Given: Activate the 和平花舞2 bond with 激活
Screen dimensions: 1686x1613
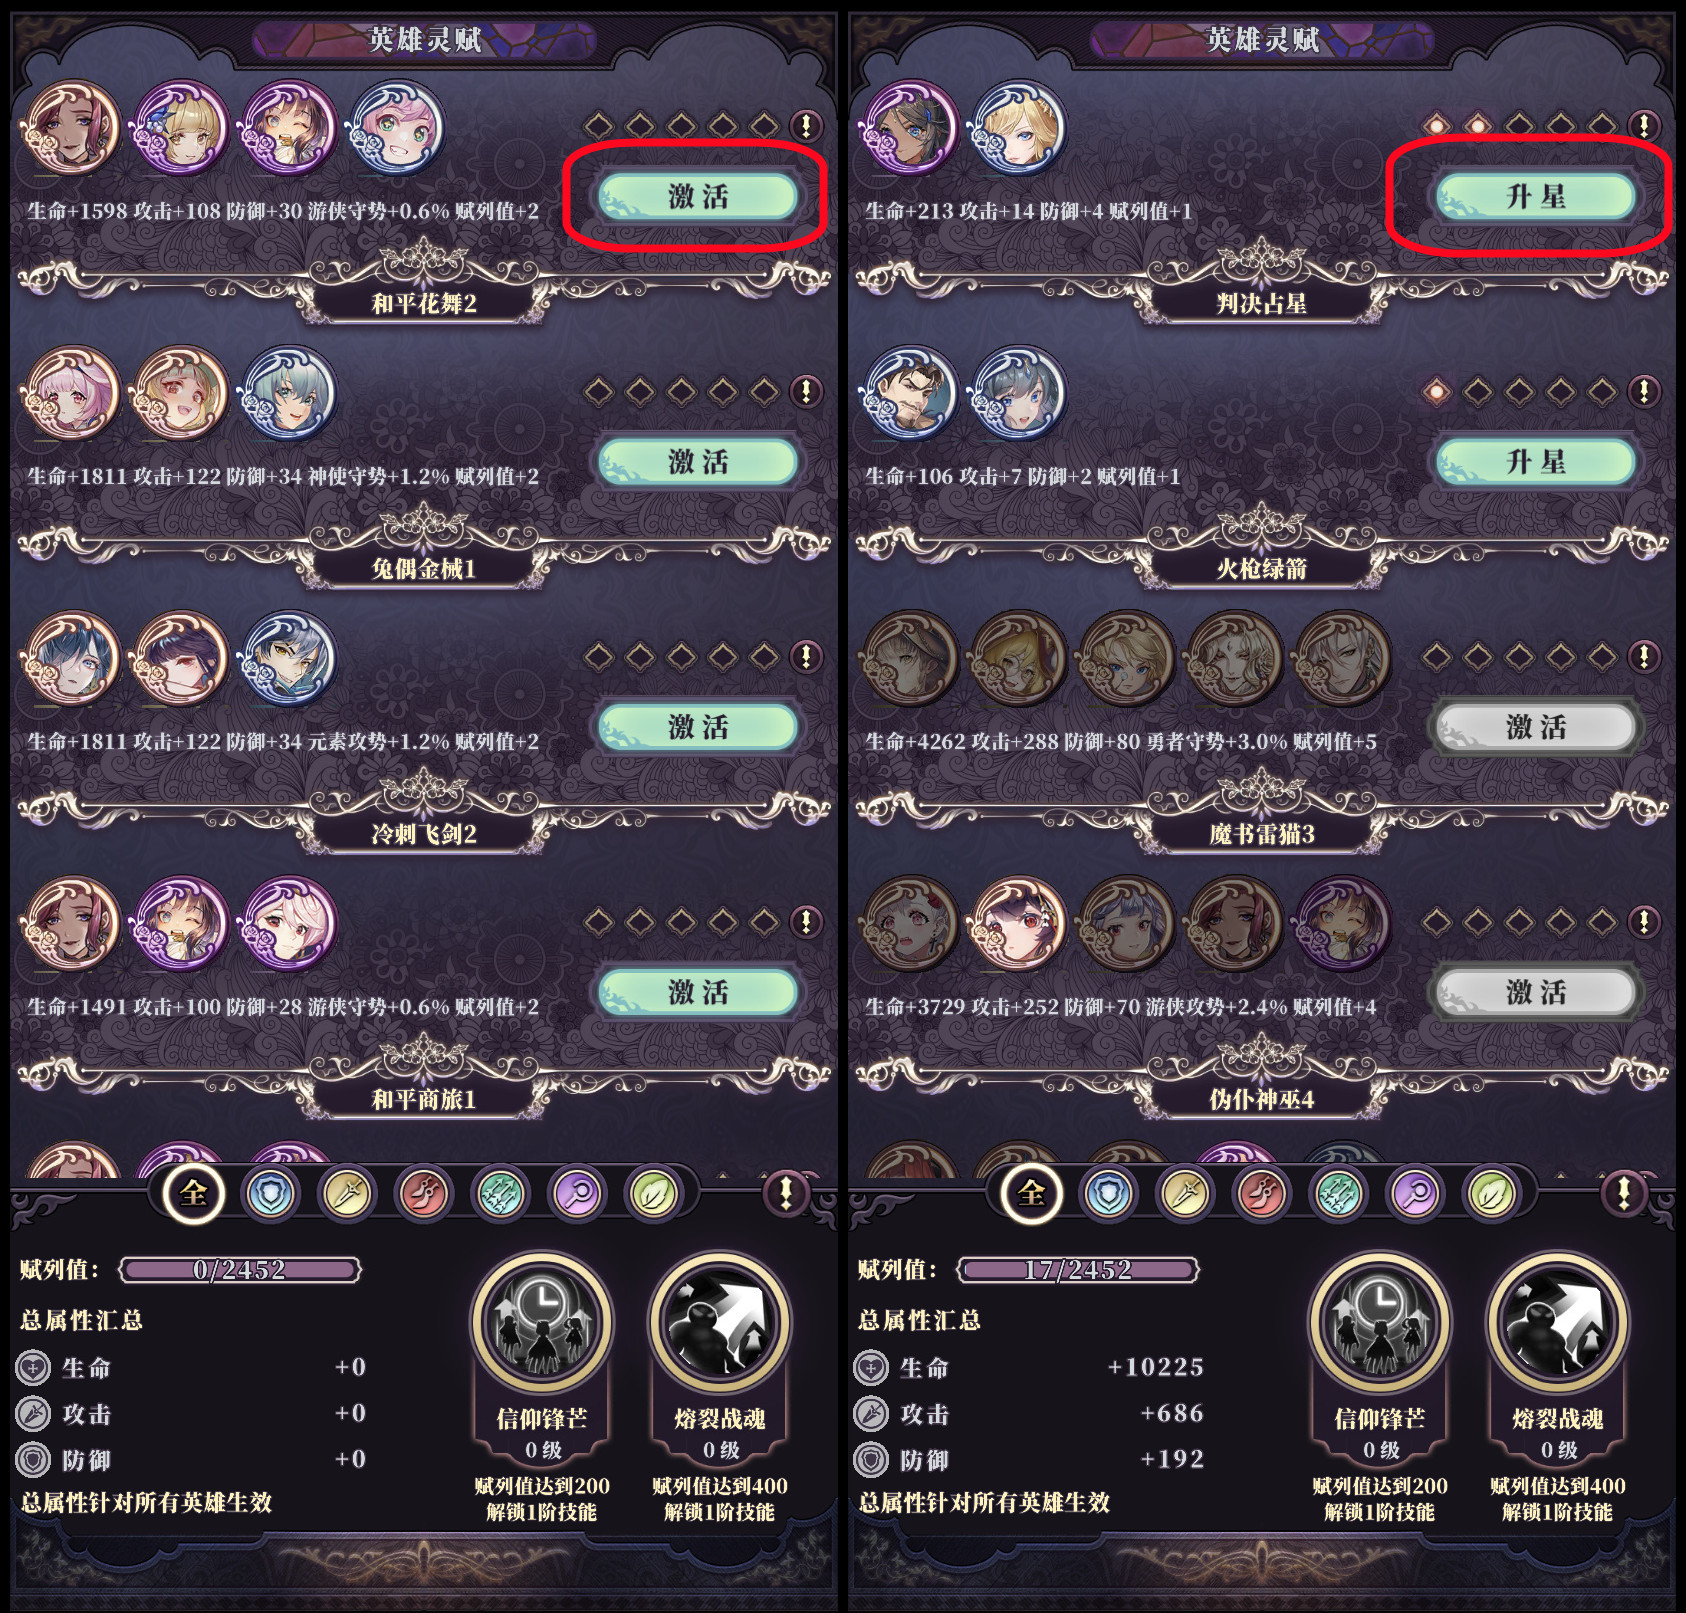Looking at the screenshot, I should click(698, 197).
